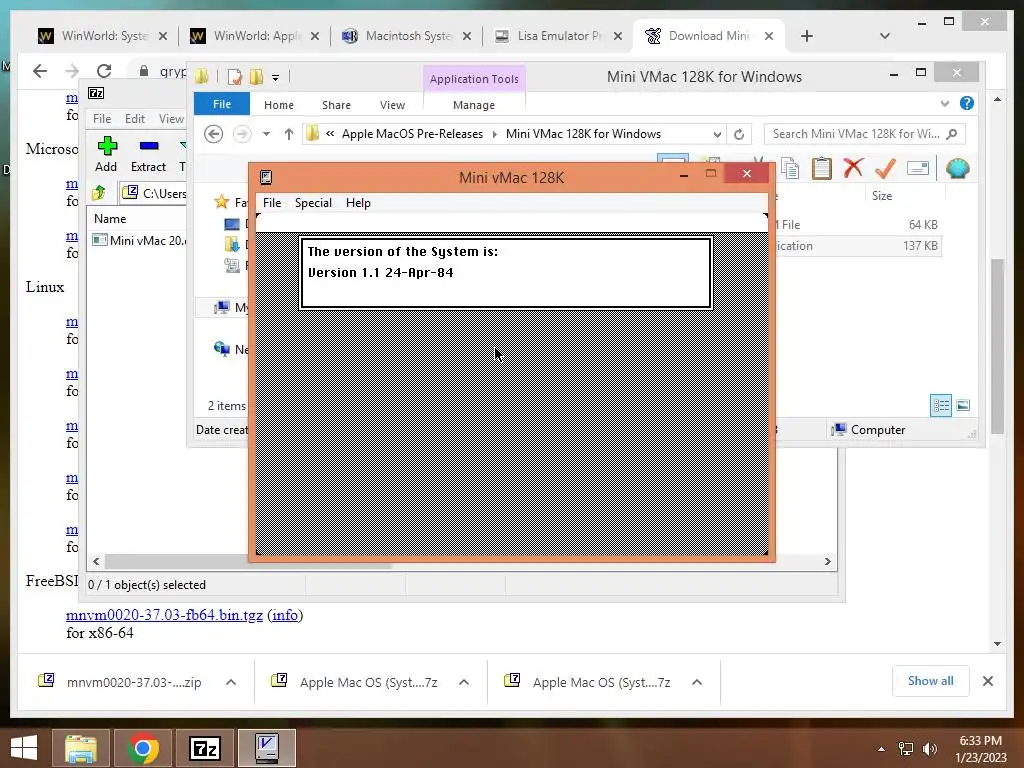Reload the Chrome page
The image size is (1024, 768).
coord(104,71)
